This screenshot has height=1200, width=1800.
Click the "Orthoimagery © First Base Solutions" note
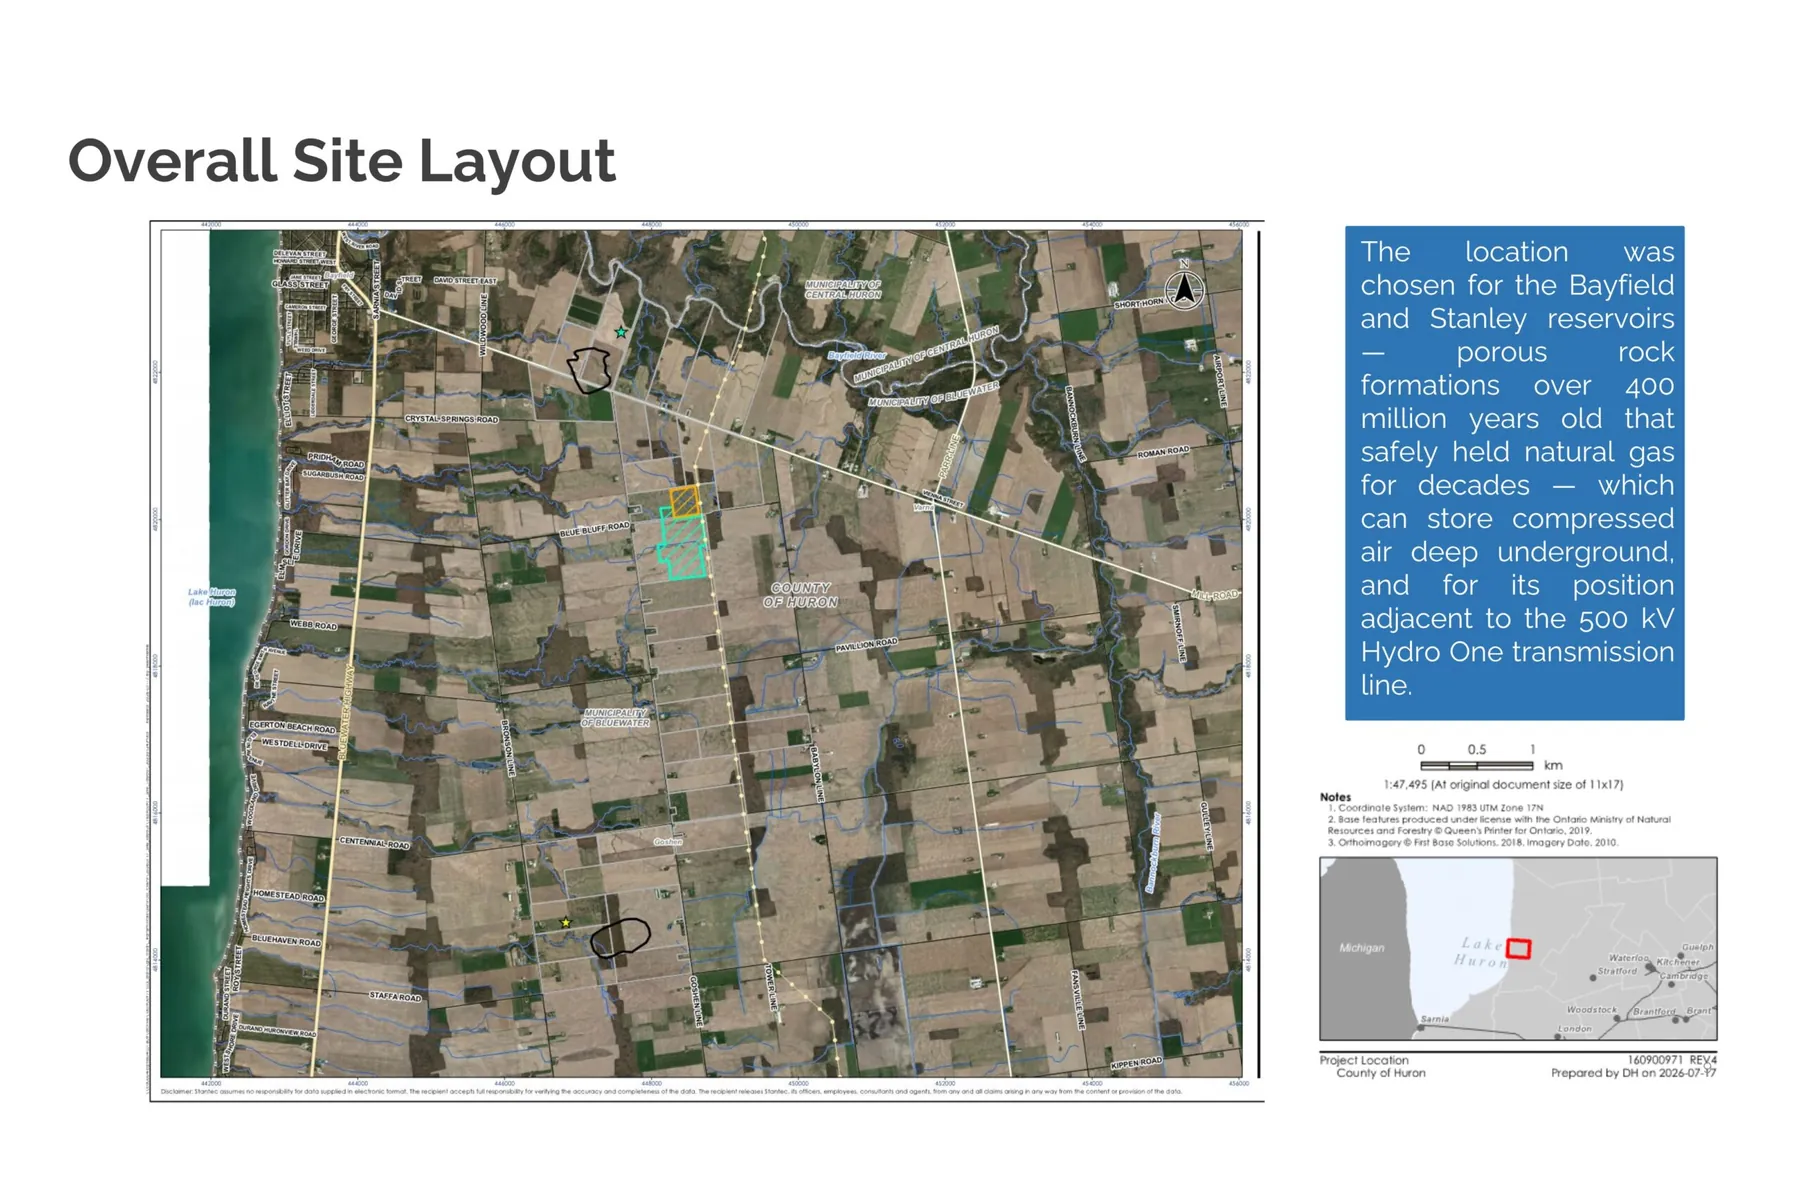pos(1473,842)
